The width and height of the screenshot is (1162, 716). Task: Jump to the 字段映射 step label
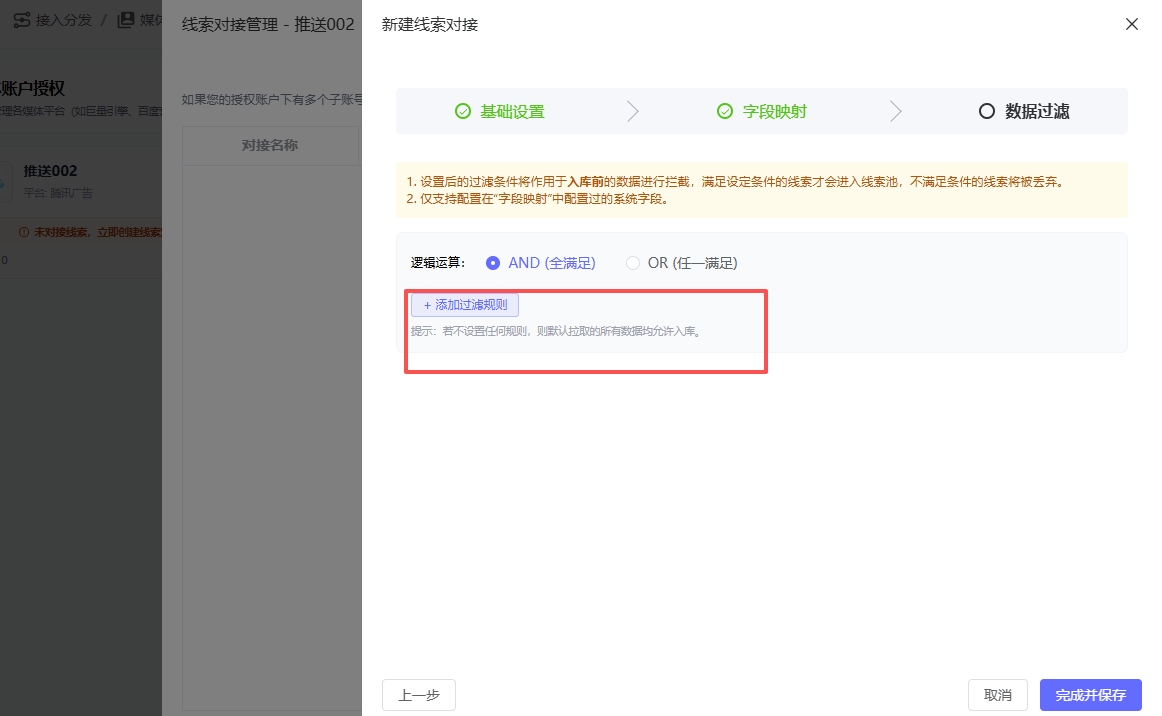(774, 111)
